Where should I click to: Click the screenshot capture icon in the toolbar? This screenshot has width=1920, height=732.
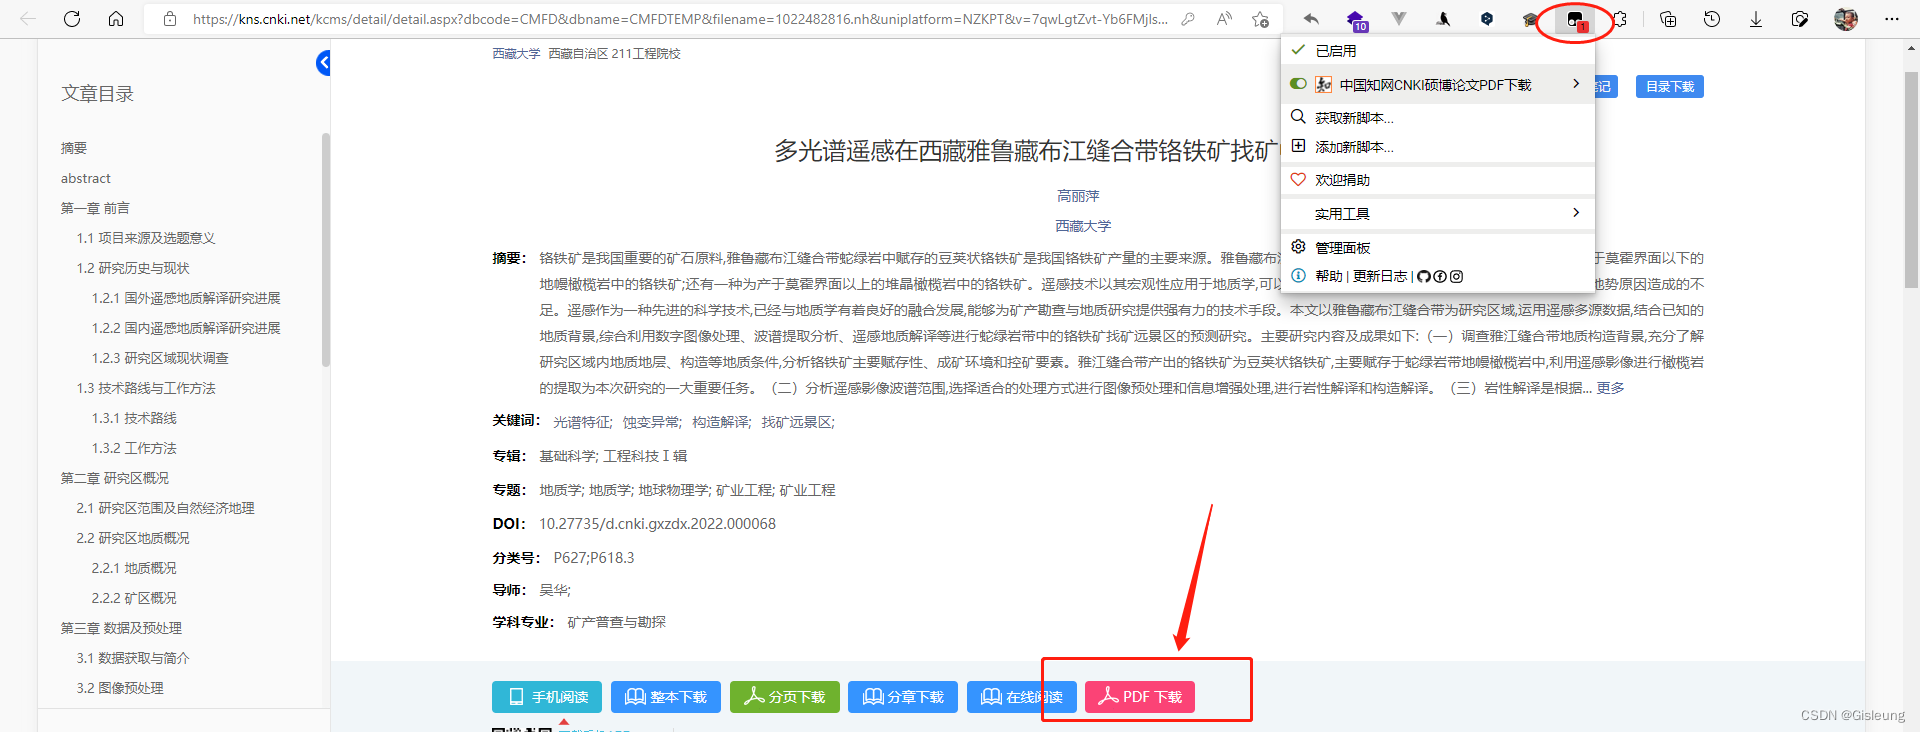tap(1800, 19)
